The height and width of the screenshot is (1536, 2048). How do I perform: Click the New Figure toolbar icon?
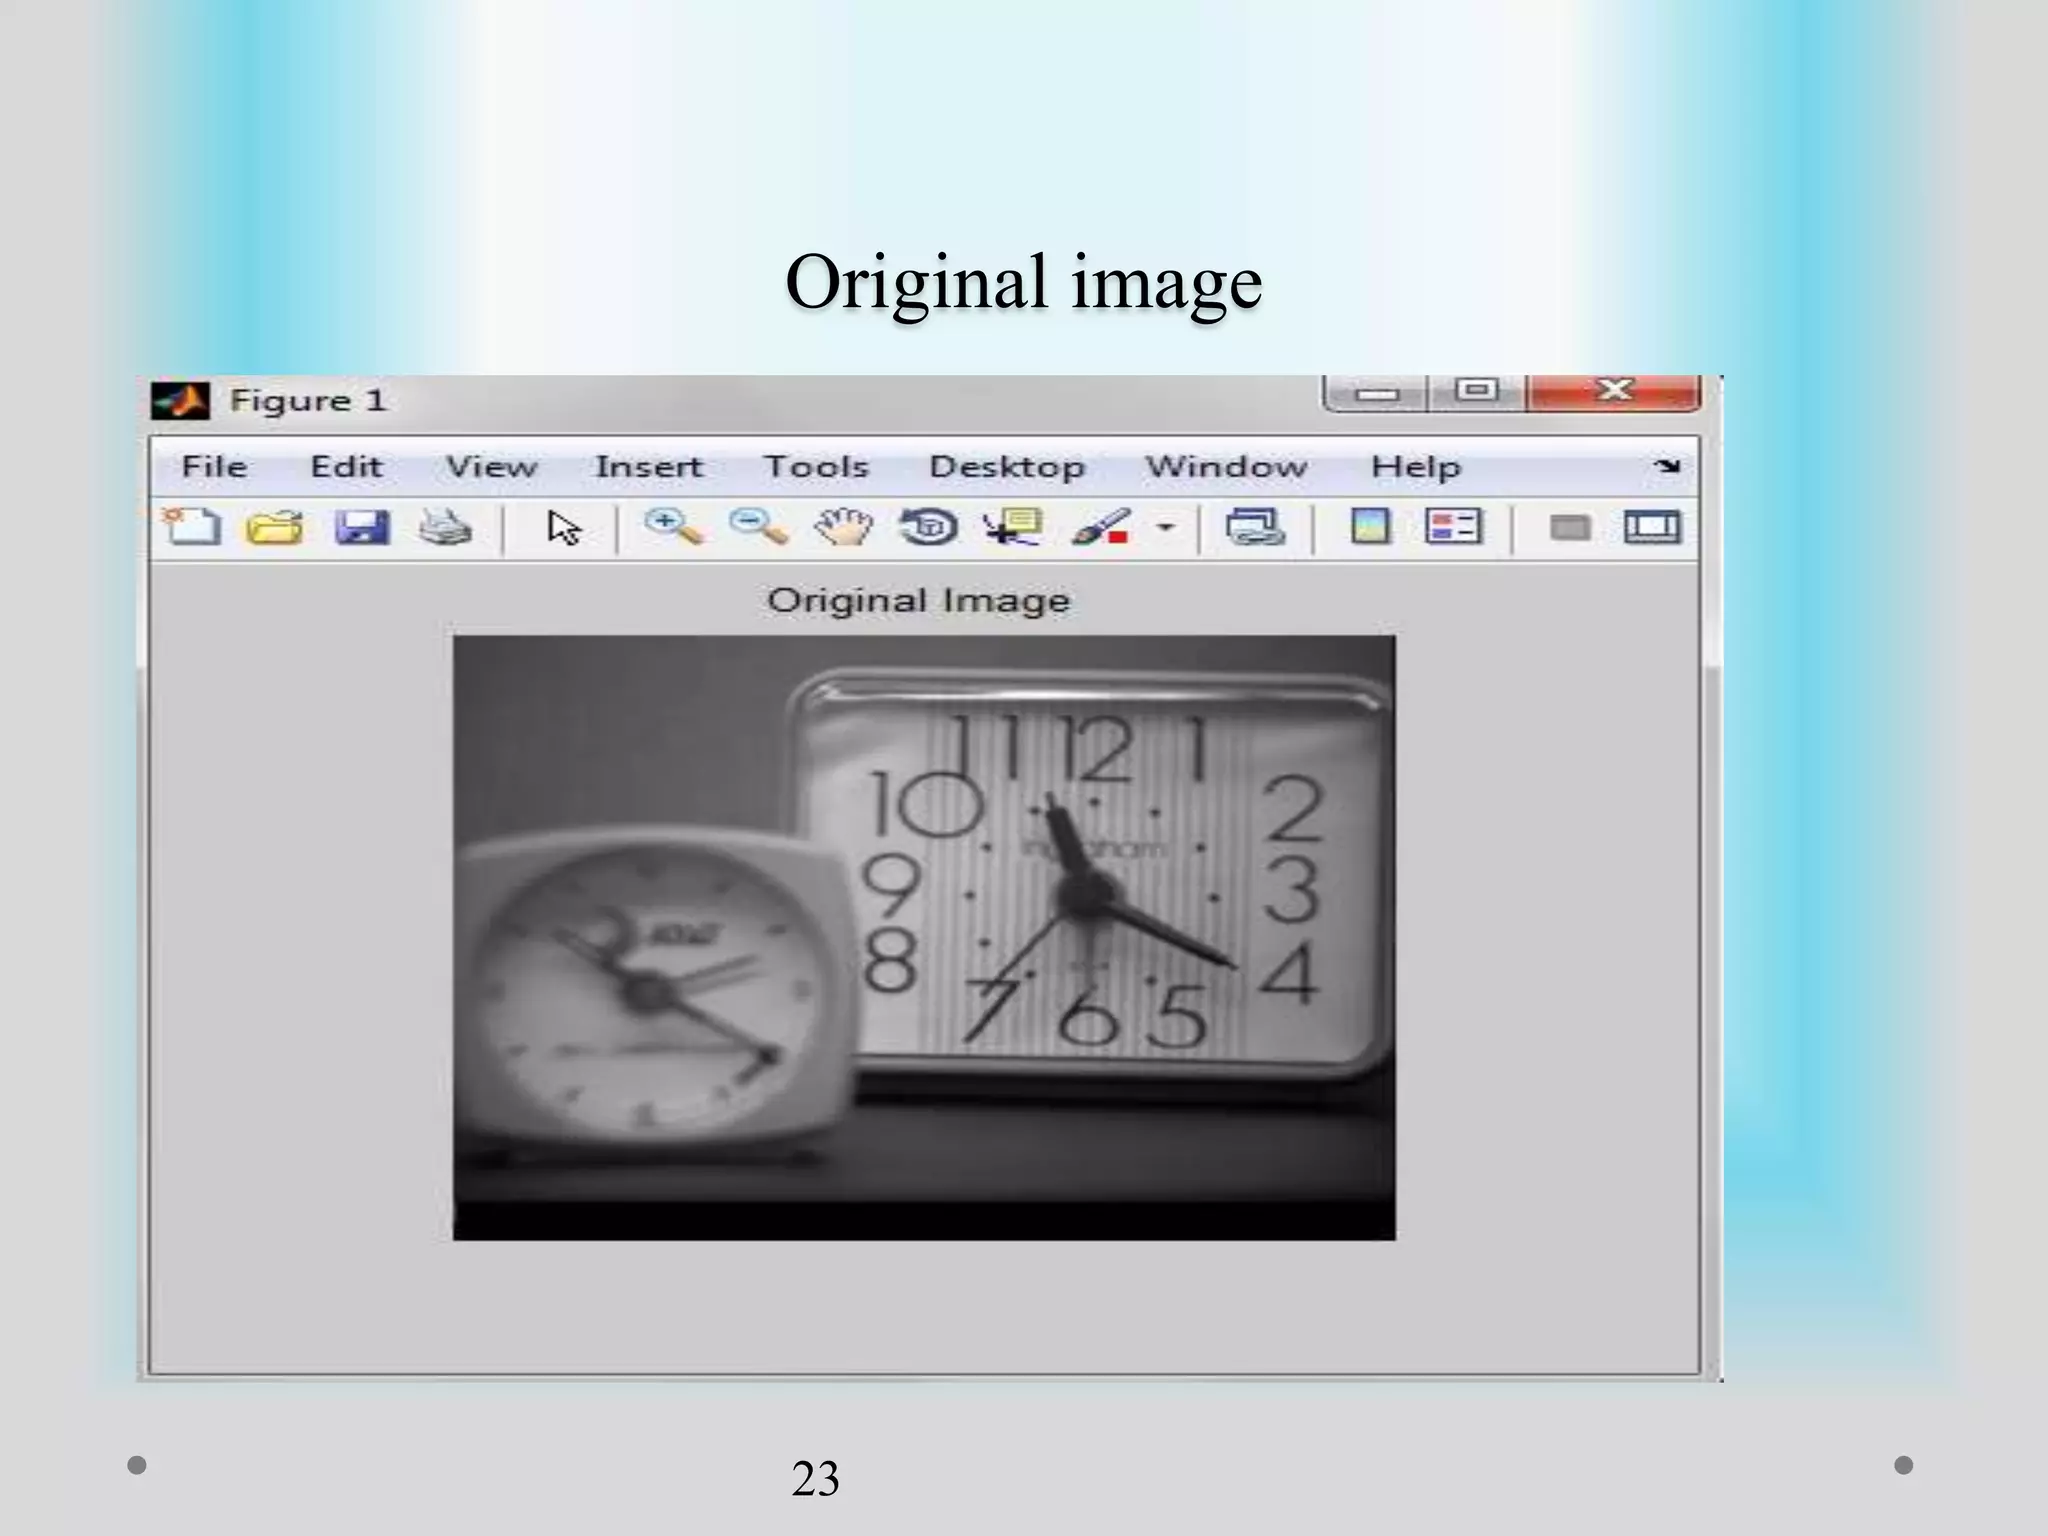[192, 526]
